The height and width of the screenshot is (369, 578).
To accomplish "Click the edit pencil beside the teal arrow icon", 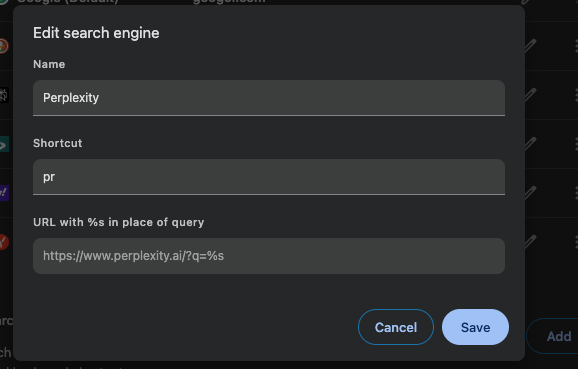I will pyautogui.click(x=531, y=144).
